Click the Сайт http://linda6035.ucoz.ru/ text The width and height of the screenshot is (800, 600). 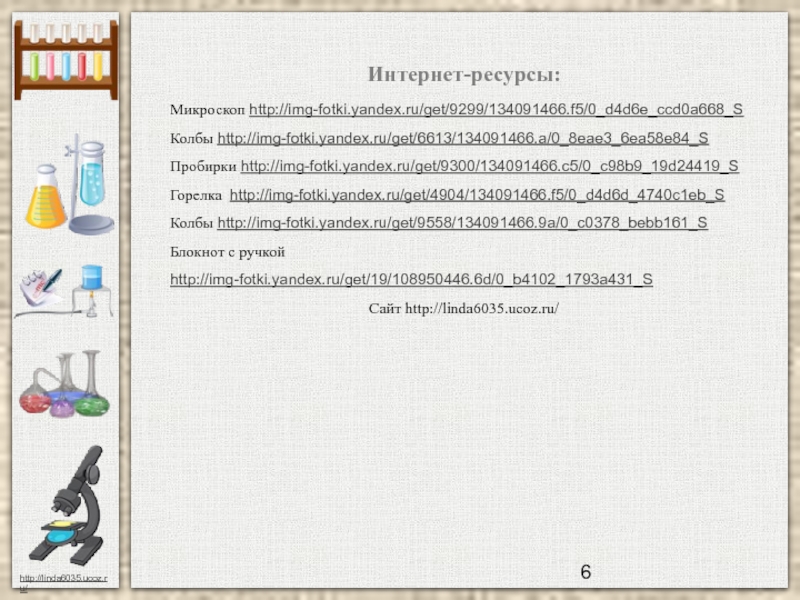(463, 309)
